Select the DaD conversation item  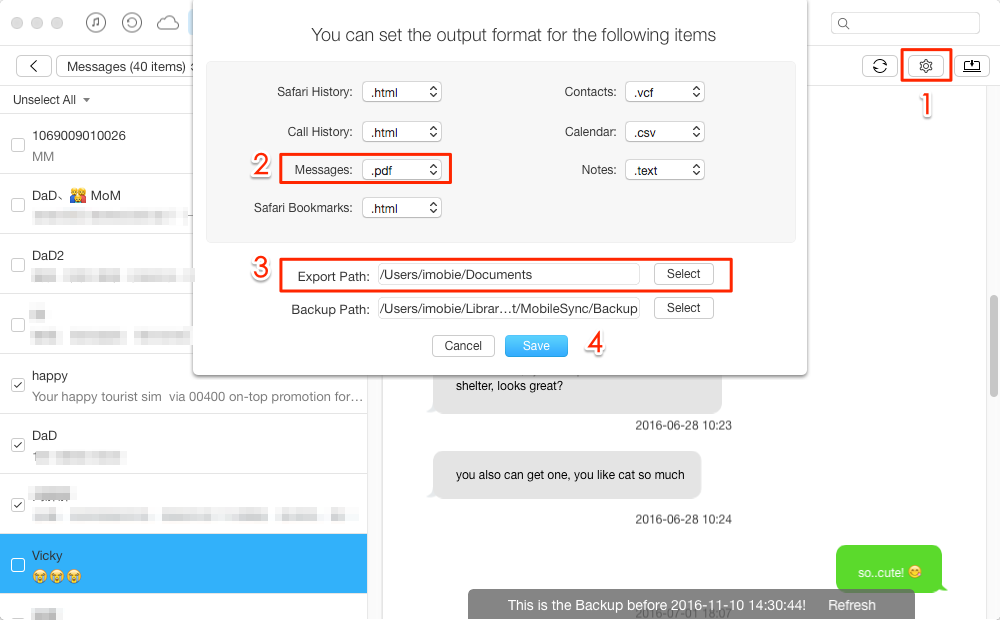click(x=184, y=444)
